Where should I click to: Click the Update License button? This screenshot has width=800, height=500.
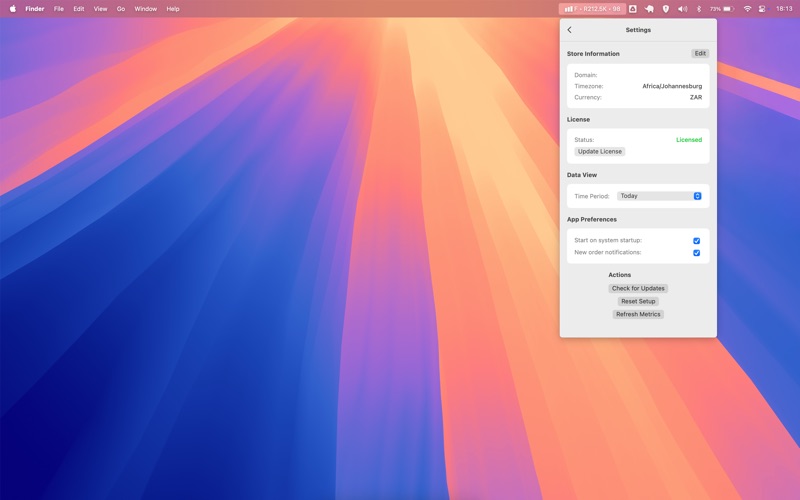click(x=599, y=152)
